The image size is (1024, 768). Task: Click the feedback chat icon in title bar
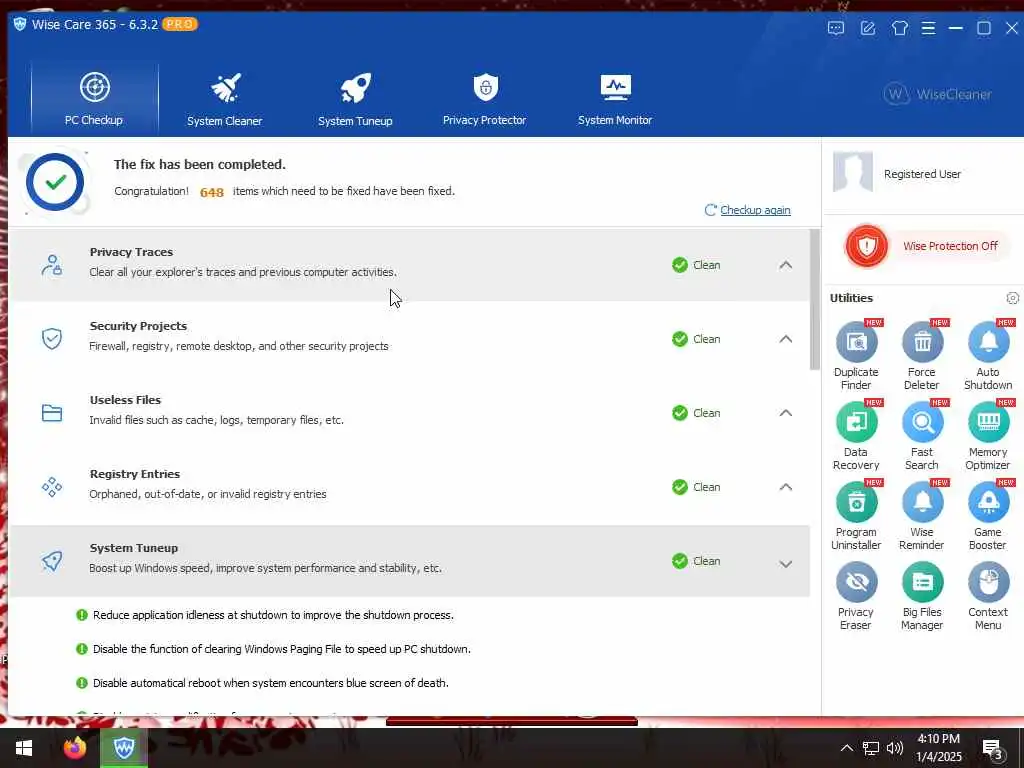[x=836, y=28]
